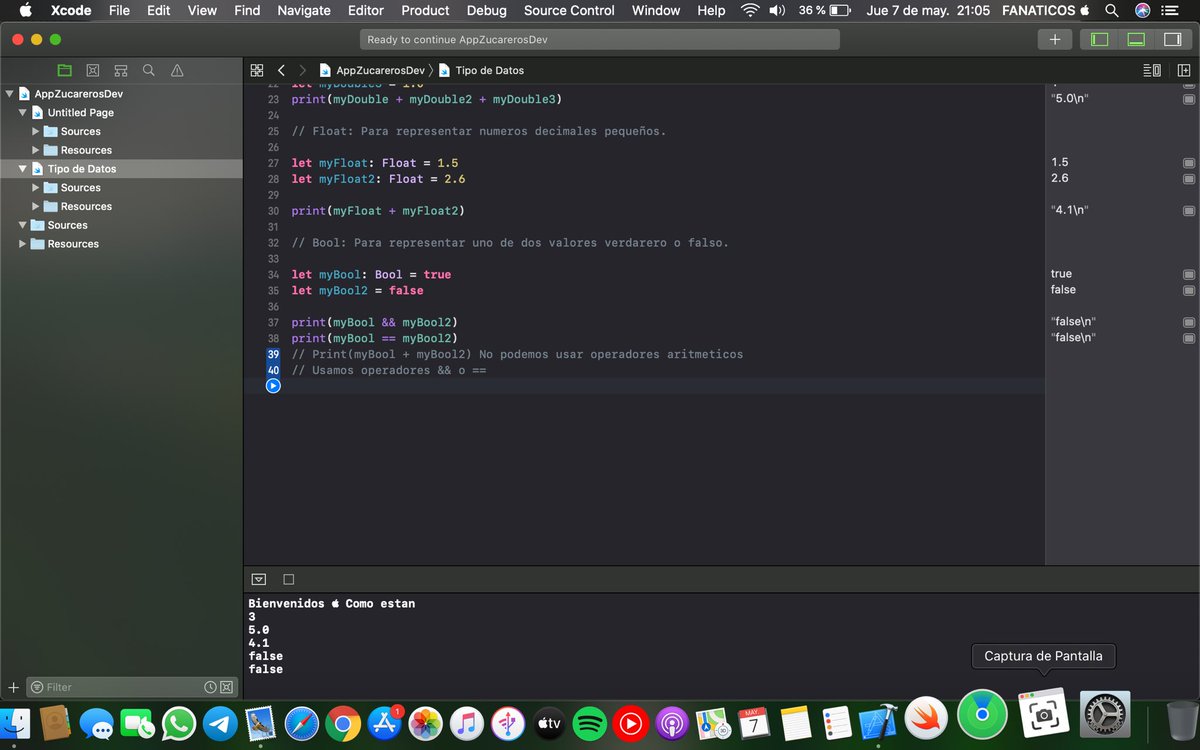Screen dimensions: 1200x750
Task: Show only recent files clock filter icon
Action: [x=210, y=687]
